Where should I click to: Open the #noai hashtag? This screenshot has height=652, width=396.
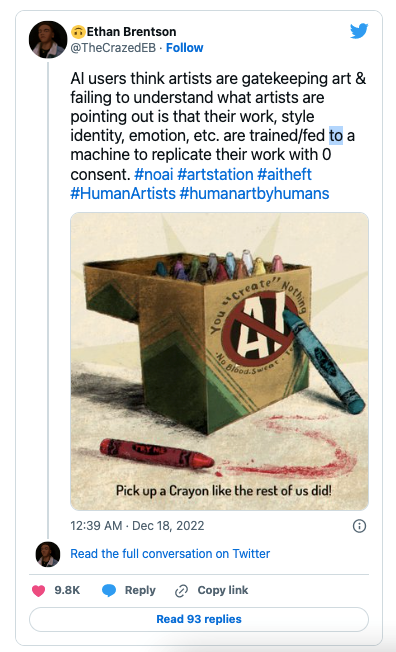coord(153,174)
